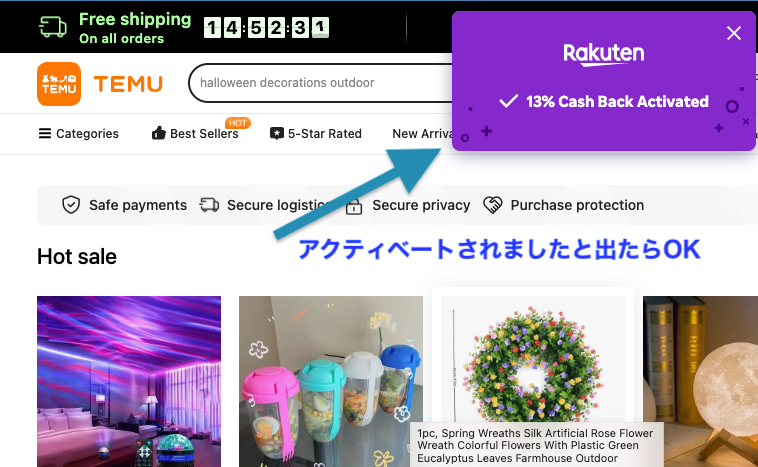
Task: Click the TEMU wordmark link
Action: [x=128, y=84]
